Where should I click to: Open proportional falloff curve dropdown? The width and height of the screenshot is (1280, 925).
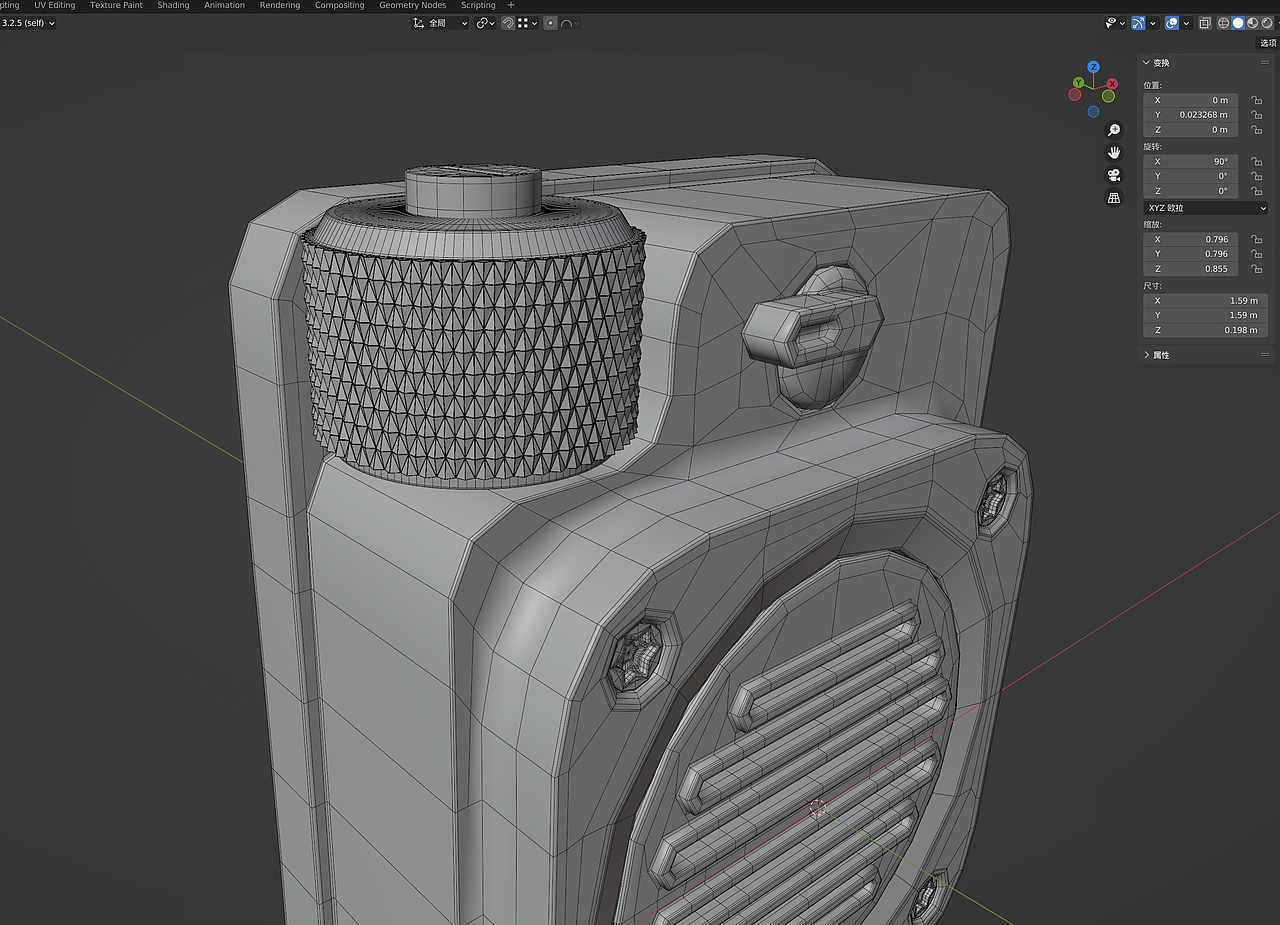point(570,23)
